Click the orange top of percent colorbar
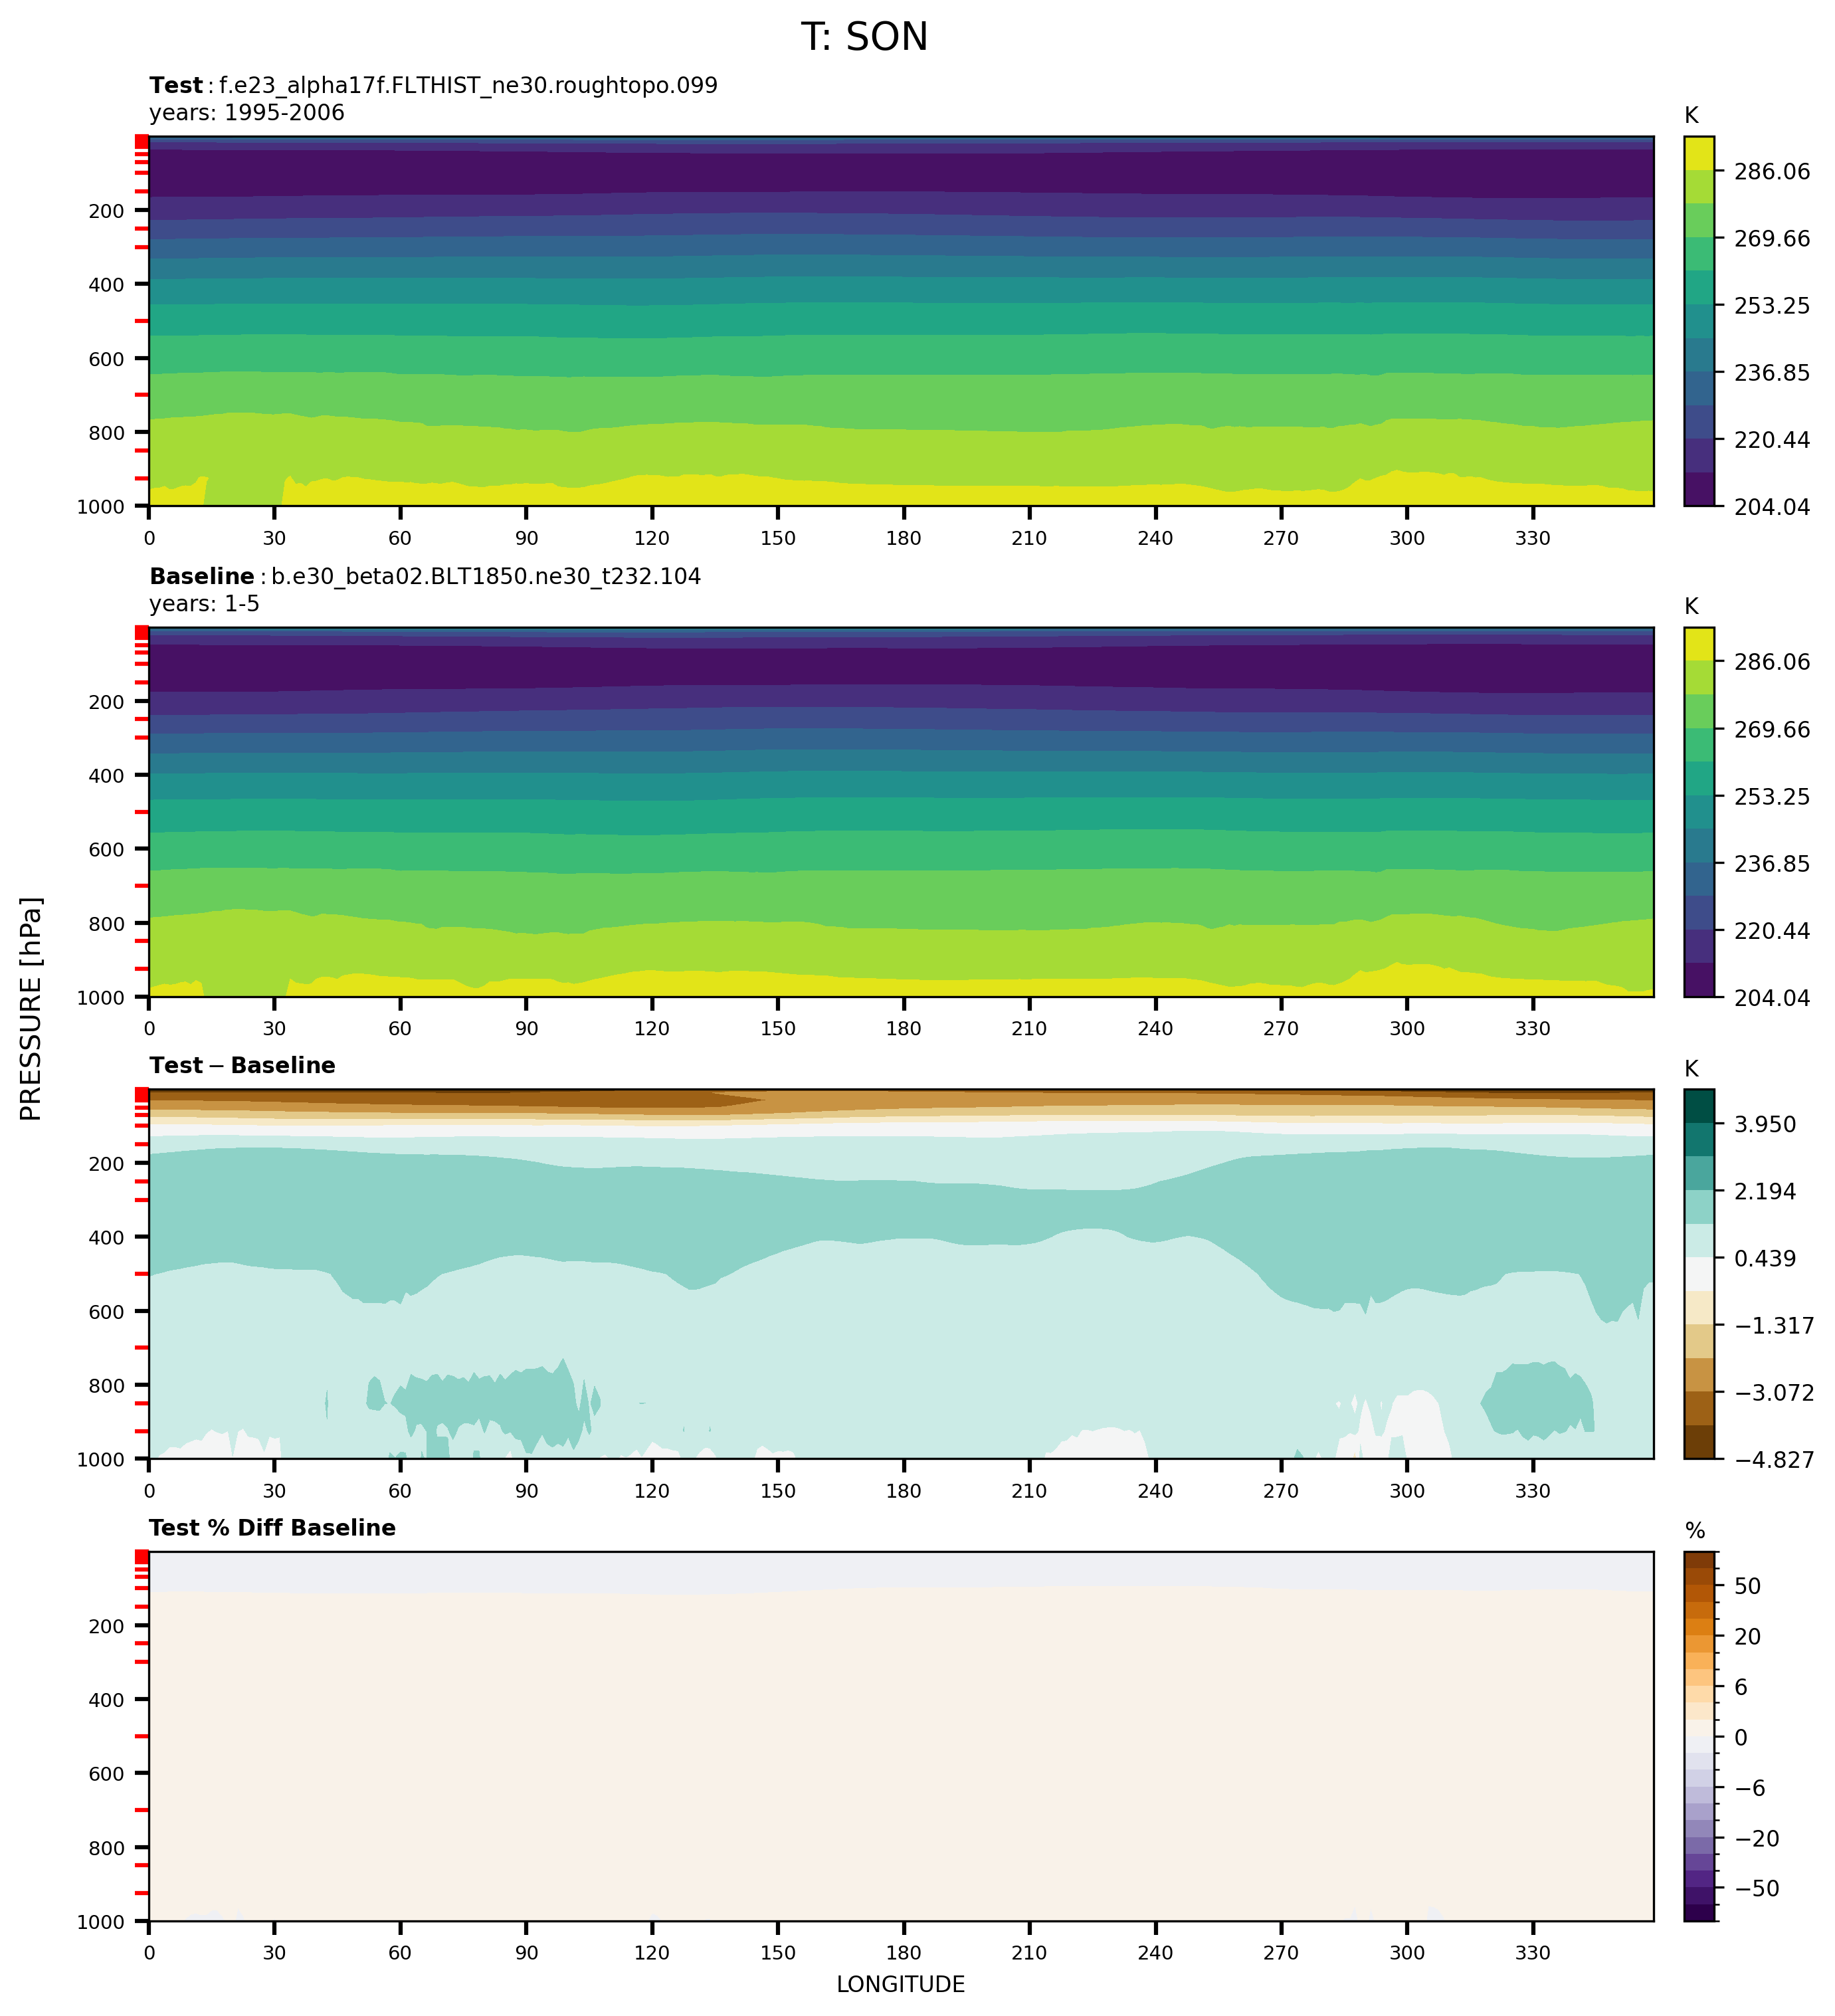The height and width of the screenshot is (2016, 1835). pyautogui.click(x=1698, y=1562)
